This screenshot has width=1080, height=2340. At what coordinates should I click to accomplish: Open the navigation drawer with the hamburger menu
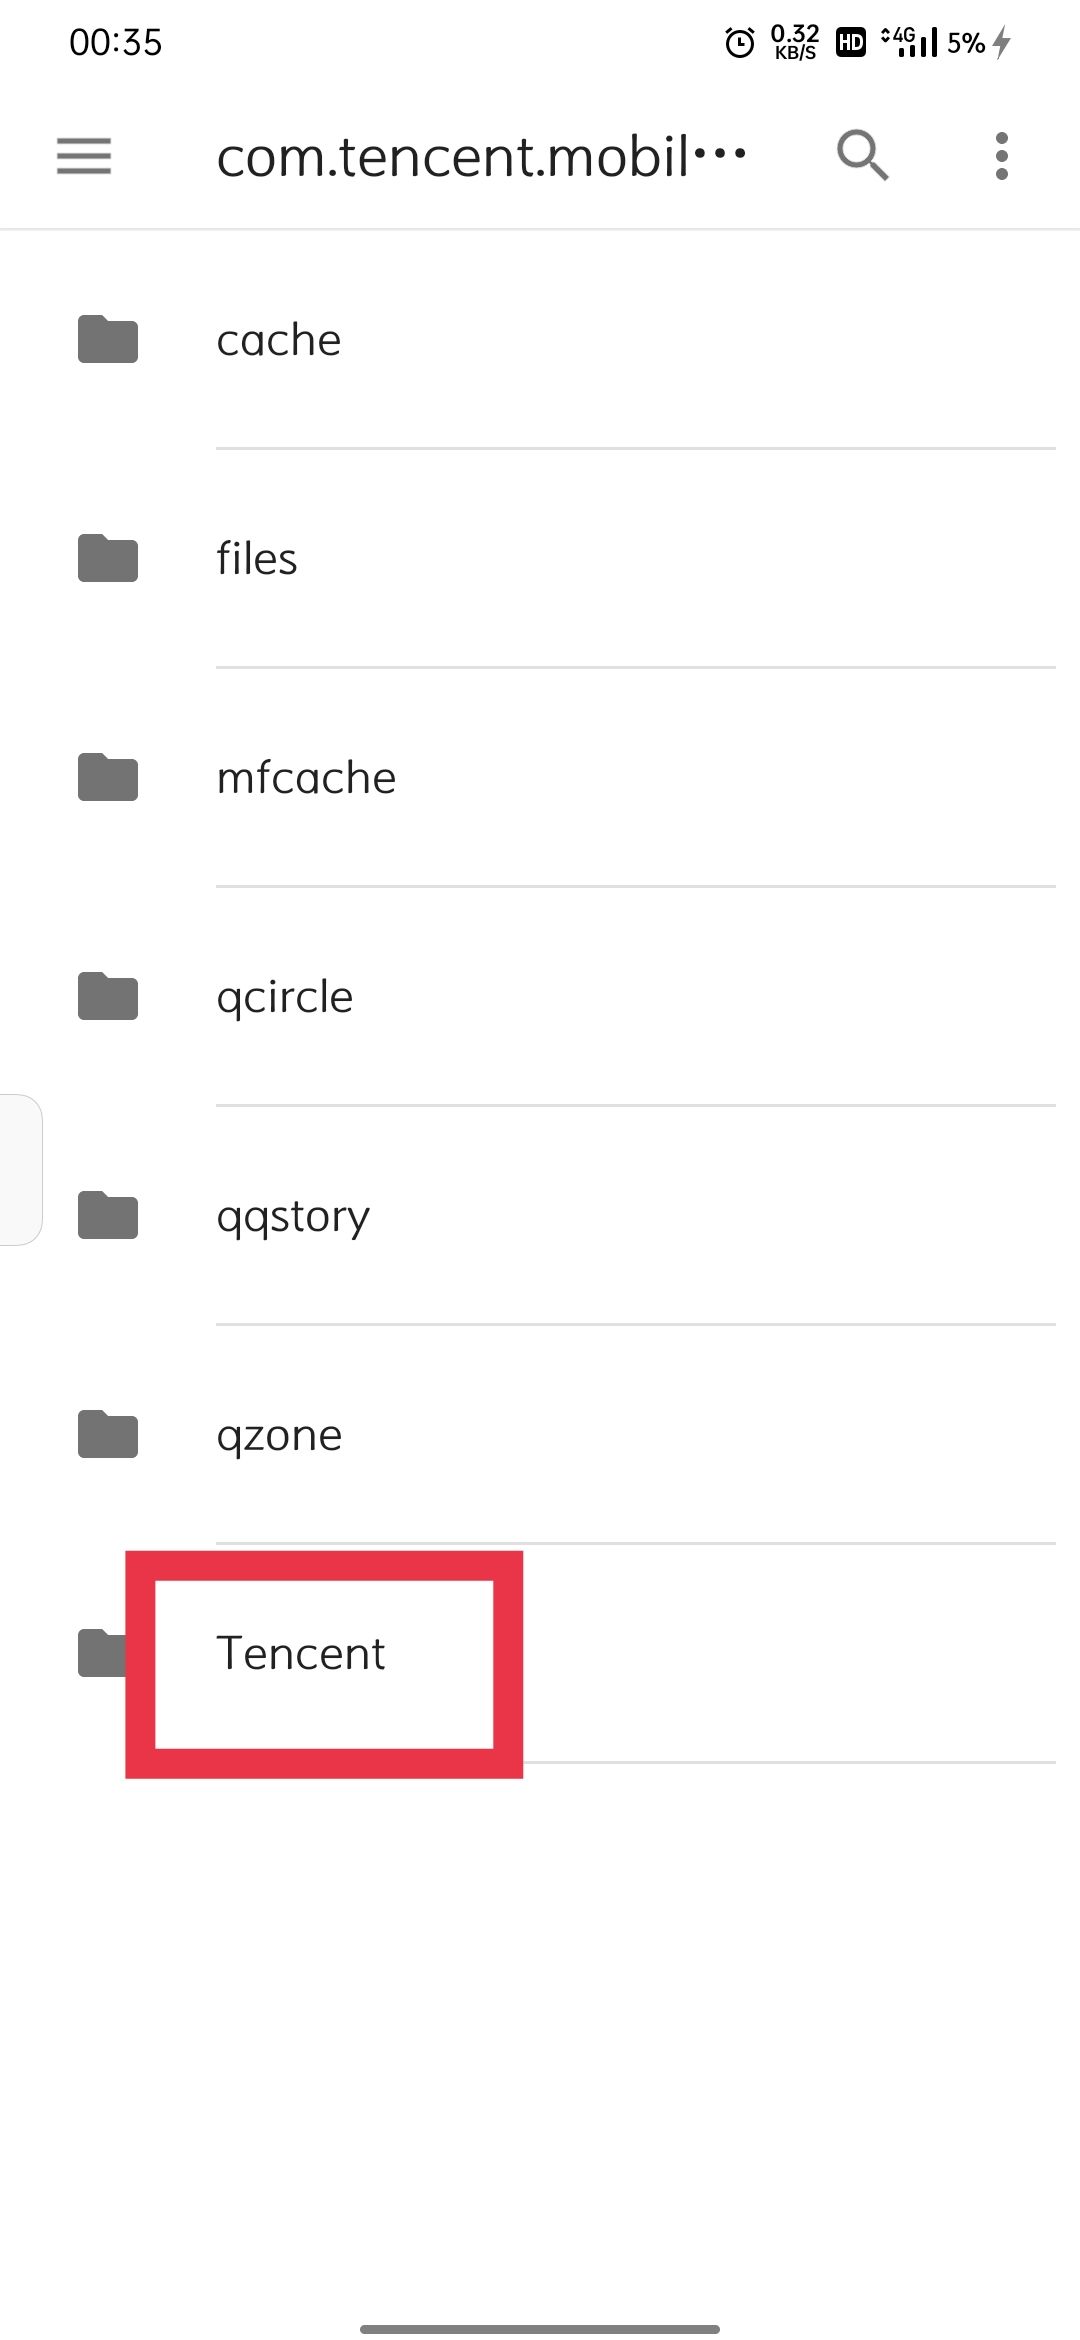(x=82, y=156)
